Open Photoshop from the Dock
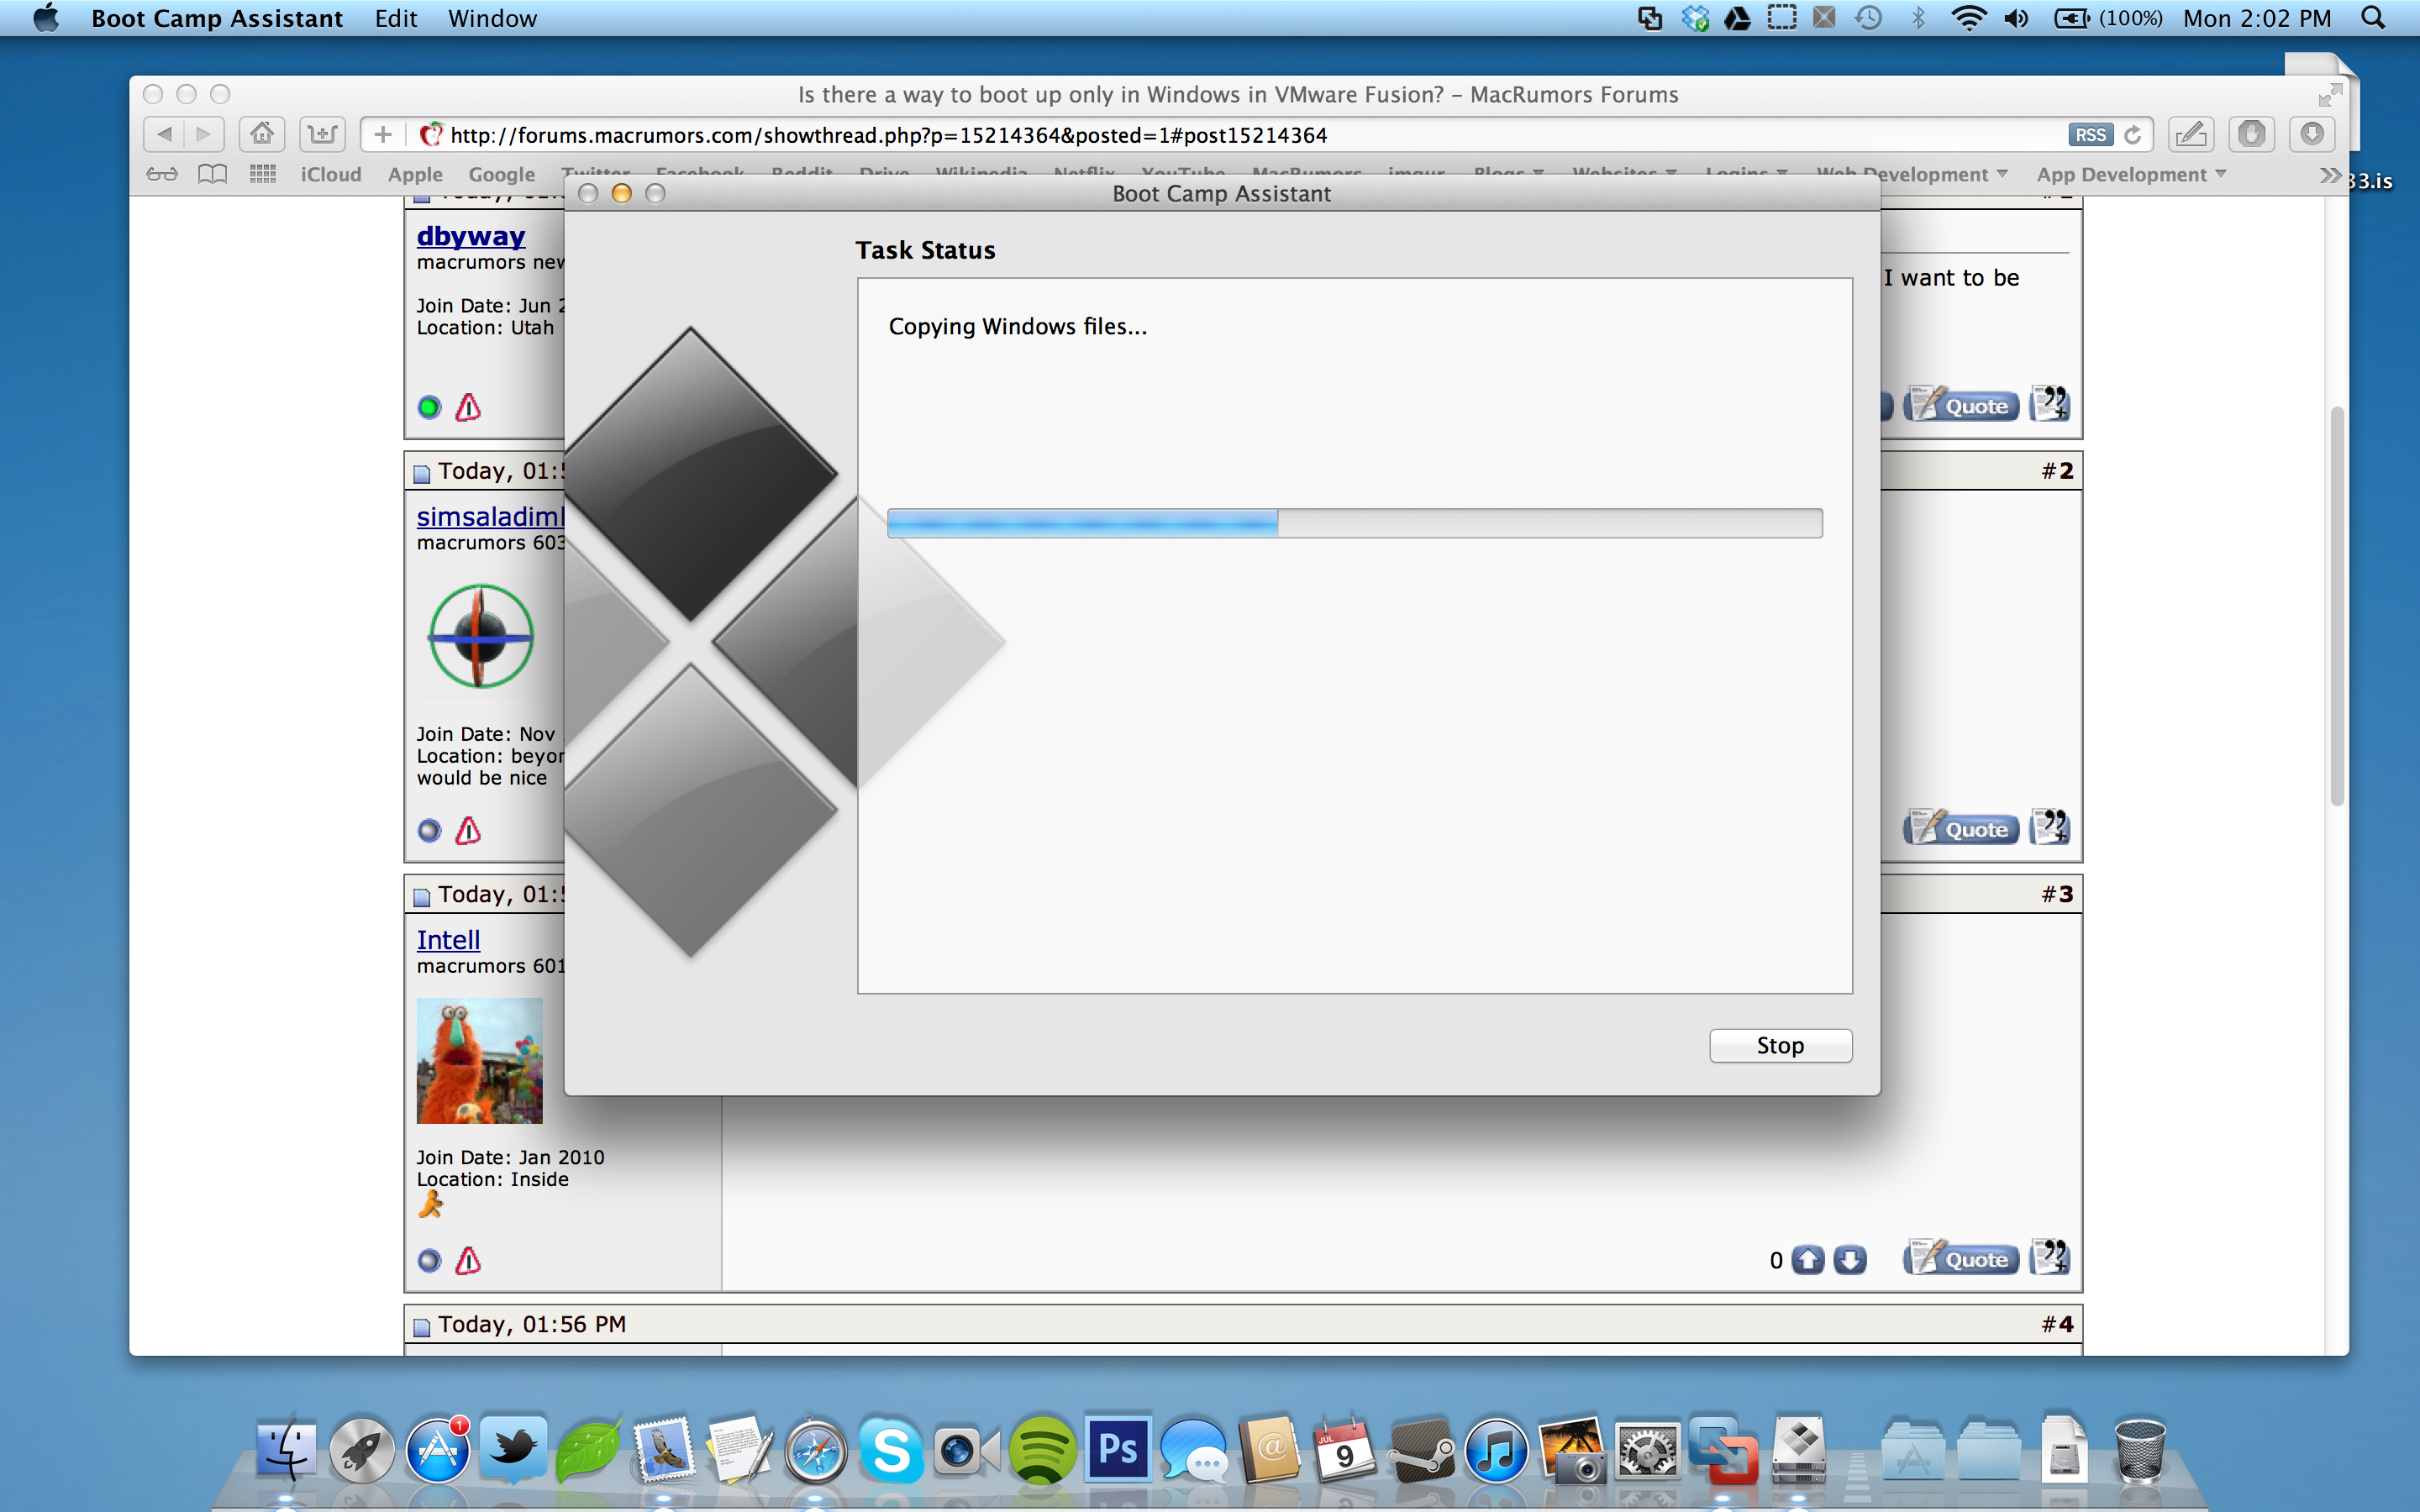The width and height of the screenshot is (2420, 1512). point(1117,1449)
